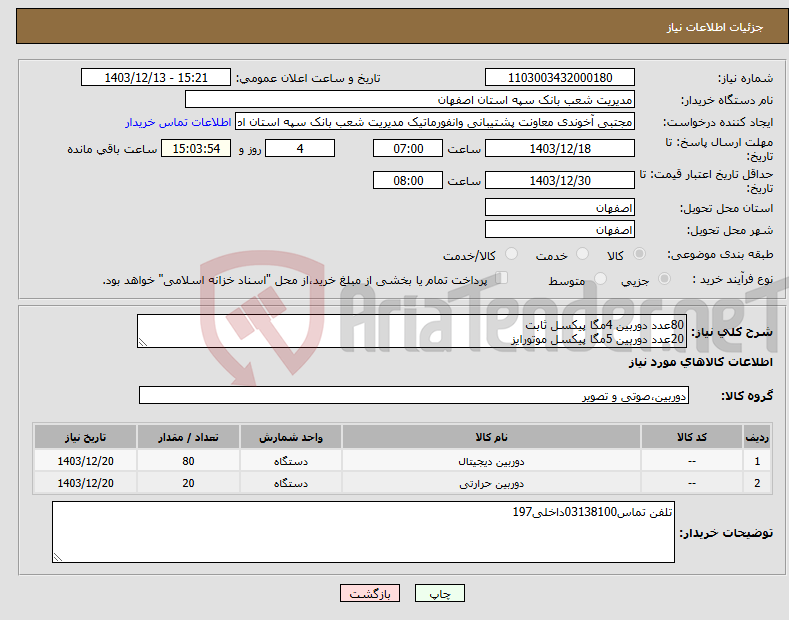Click quantity cell 20

(x=188, y=483)
